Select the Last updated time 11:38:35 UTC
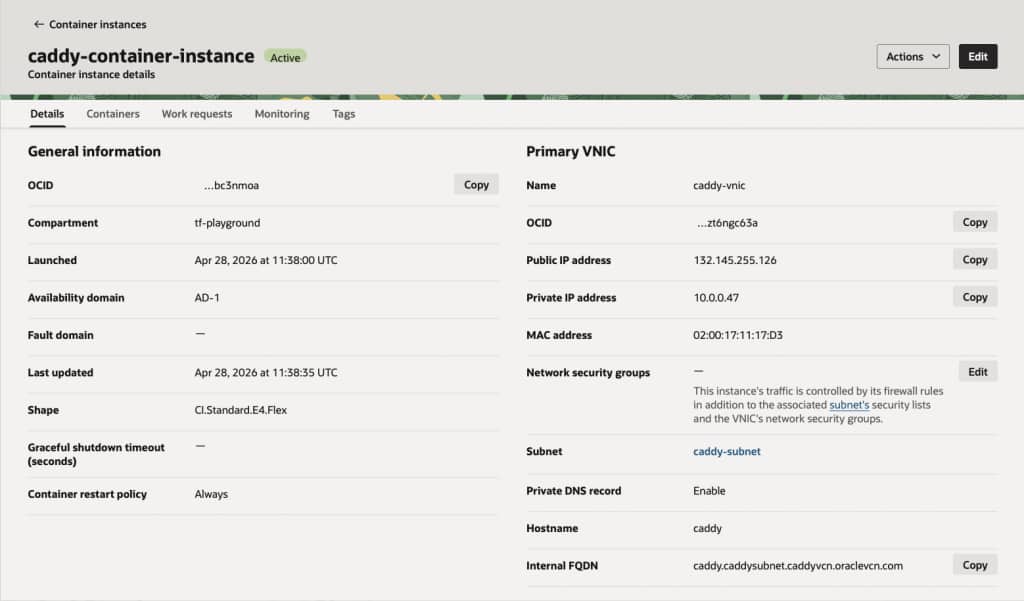This screenshot has width=1024, height=601. (266, 372)
